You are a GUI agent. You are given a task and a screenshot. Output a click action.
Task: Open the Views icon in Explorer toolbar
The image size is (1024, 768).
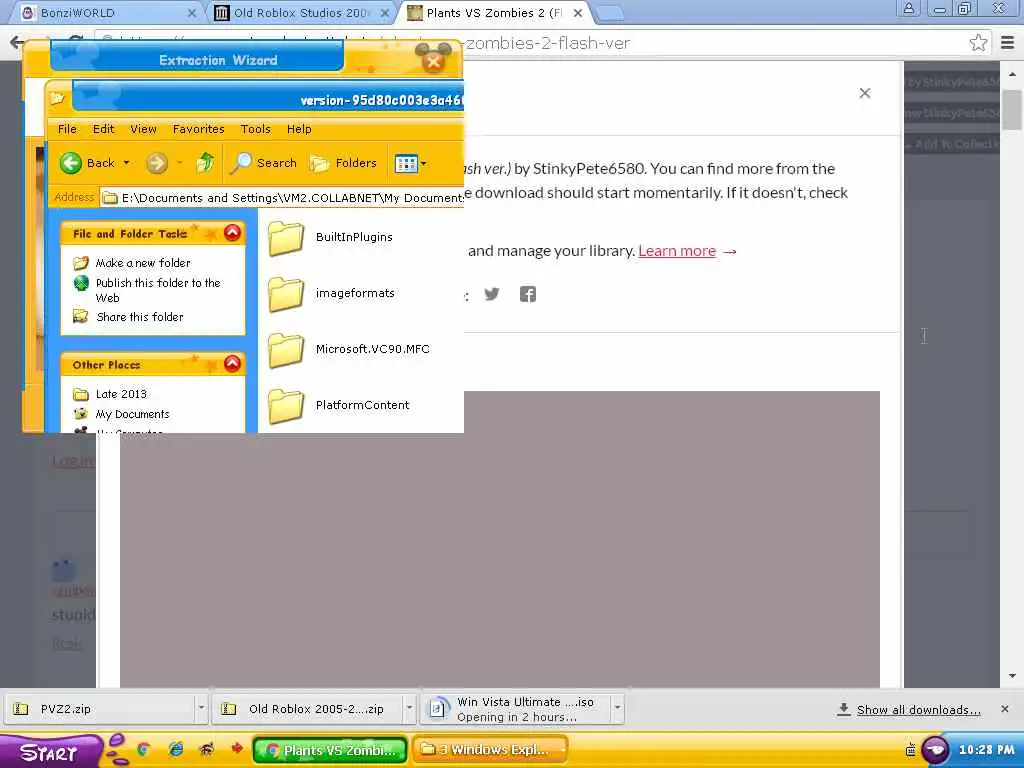406,163
